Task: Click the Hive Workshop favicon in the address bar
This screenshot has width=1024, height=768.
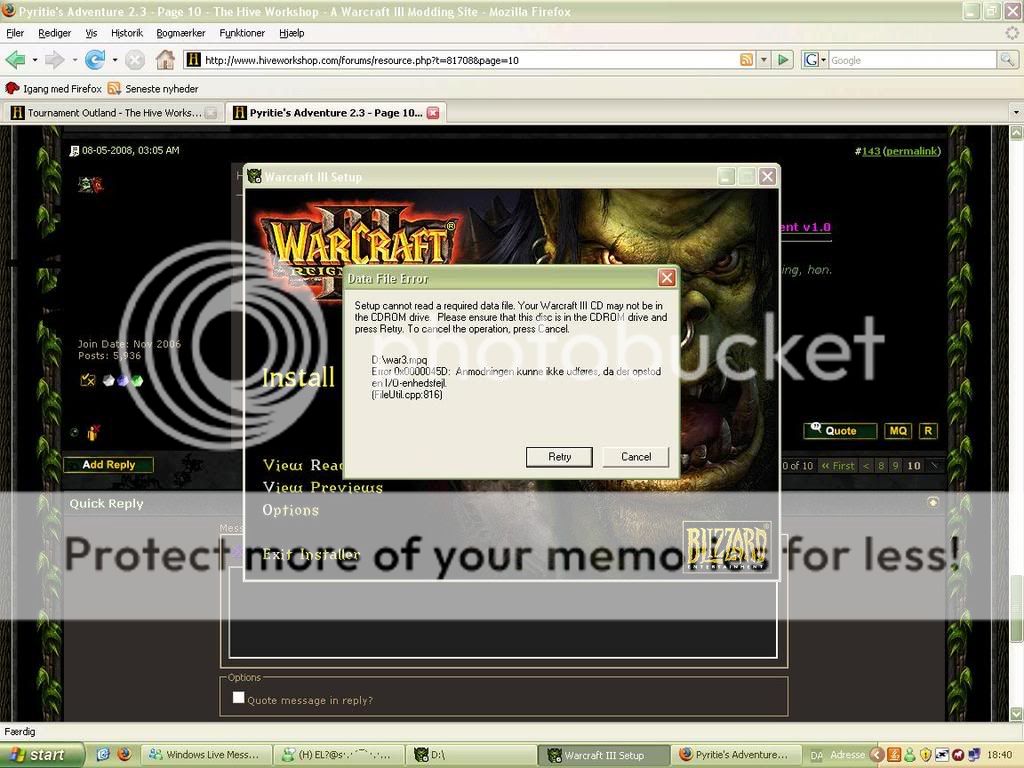Action: coord(193,60)
